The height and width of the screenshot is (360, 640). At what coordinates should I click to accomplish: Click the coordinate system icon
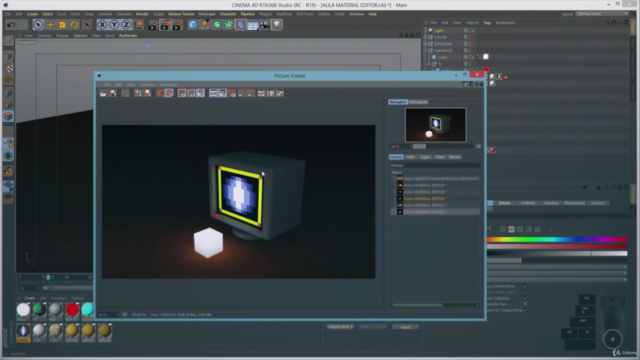point(138,25)
